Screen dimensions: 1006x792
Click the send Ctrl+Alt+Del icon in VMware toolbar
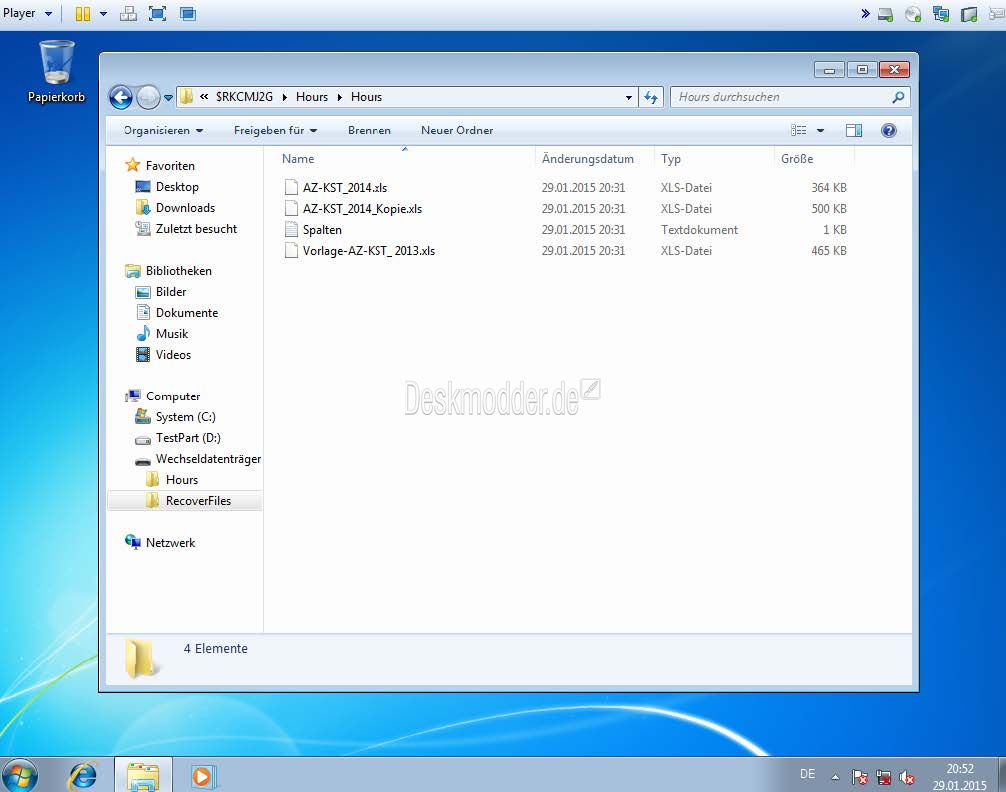point(128,13)
